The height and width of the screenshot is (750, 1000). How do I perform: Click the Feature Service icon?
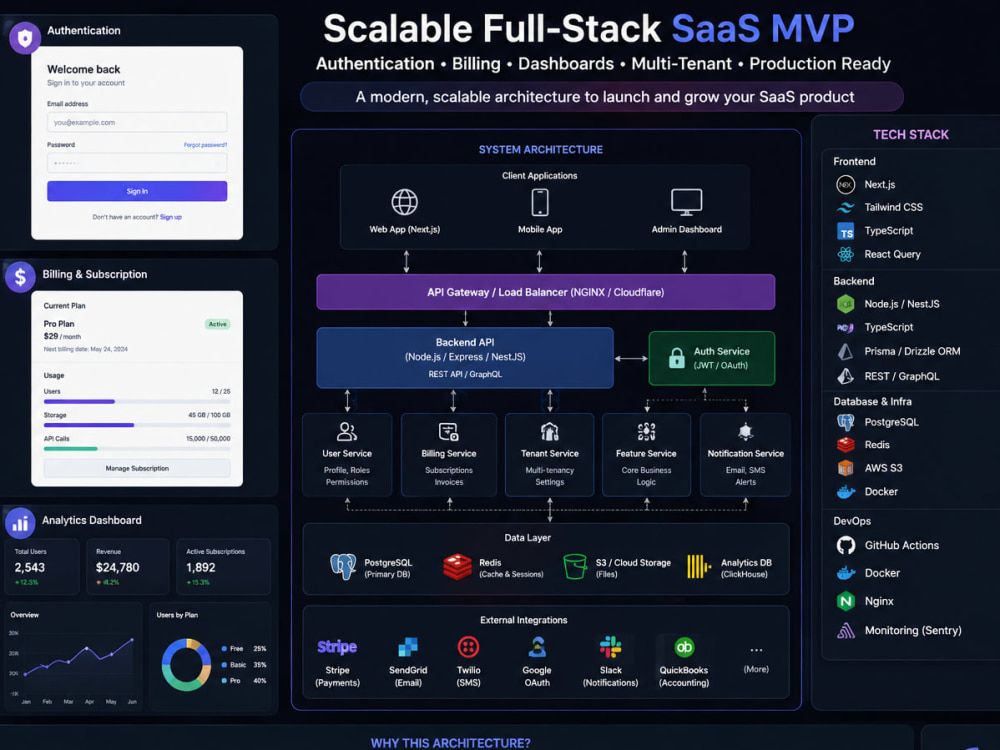646,432
